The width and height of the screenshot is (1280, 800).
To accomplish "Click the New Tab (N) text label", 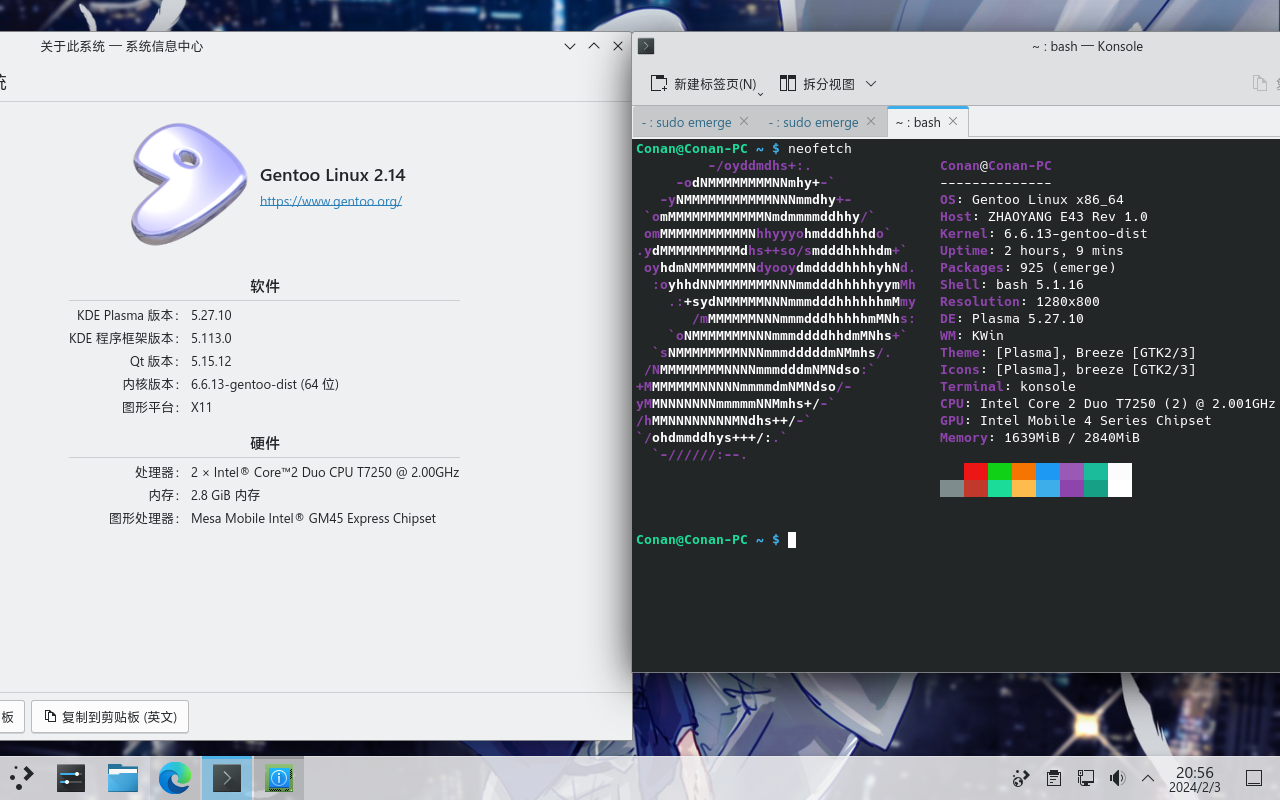I will click(715, 85).
